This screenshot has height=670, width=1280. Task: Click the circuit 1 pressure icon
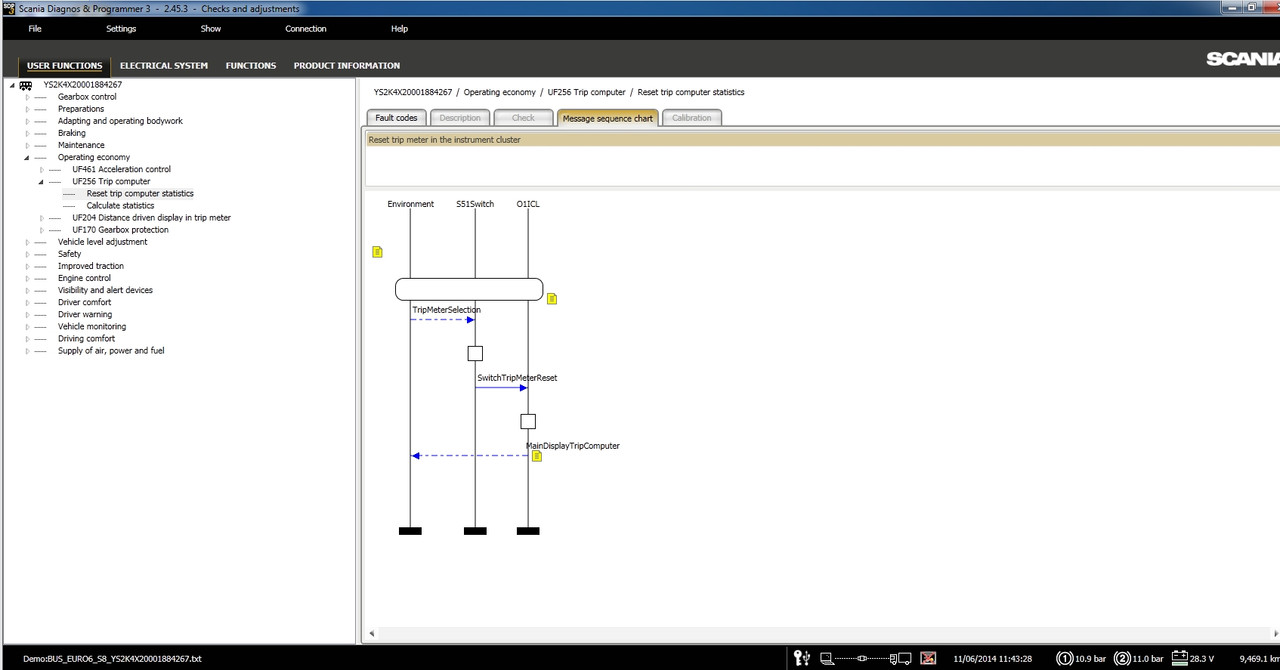1064,658
